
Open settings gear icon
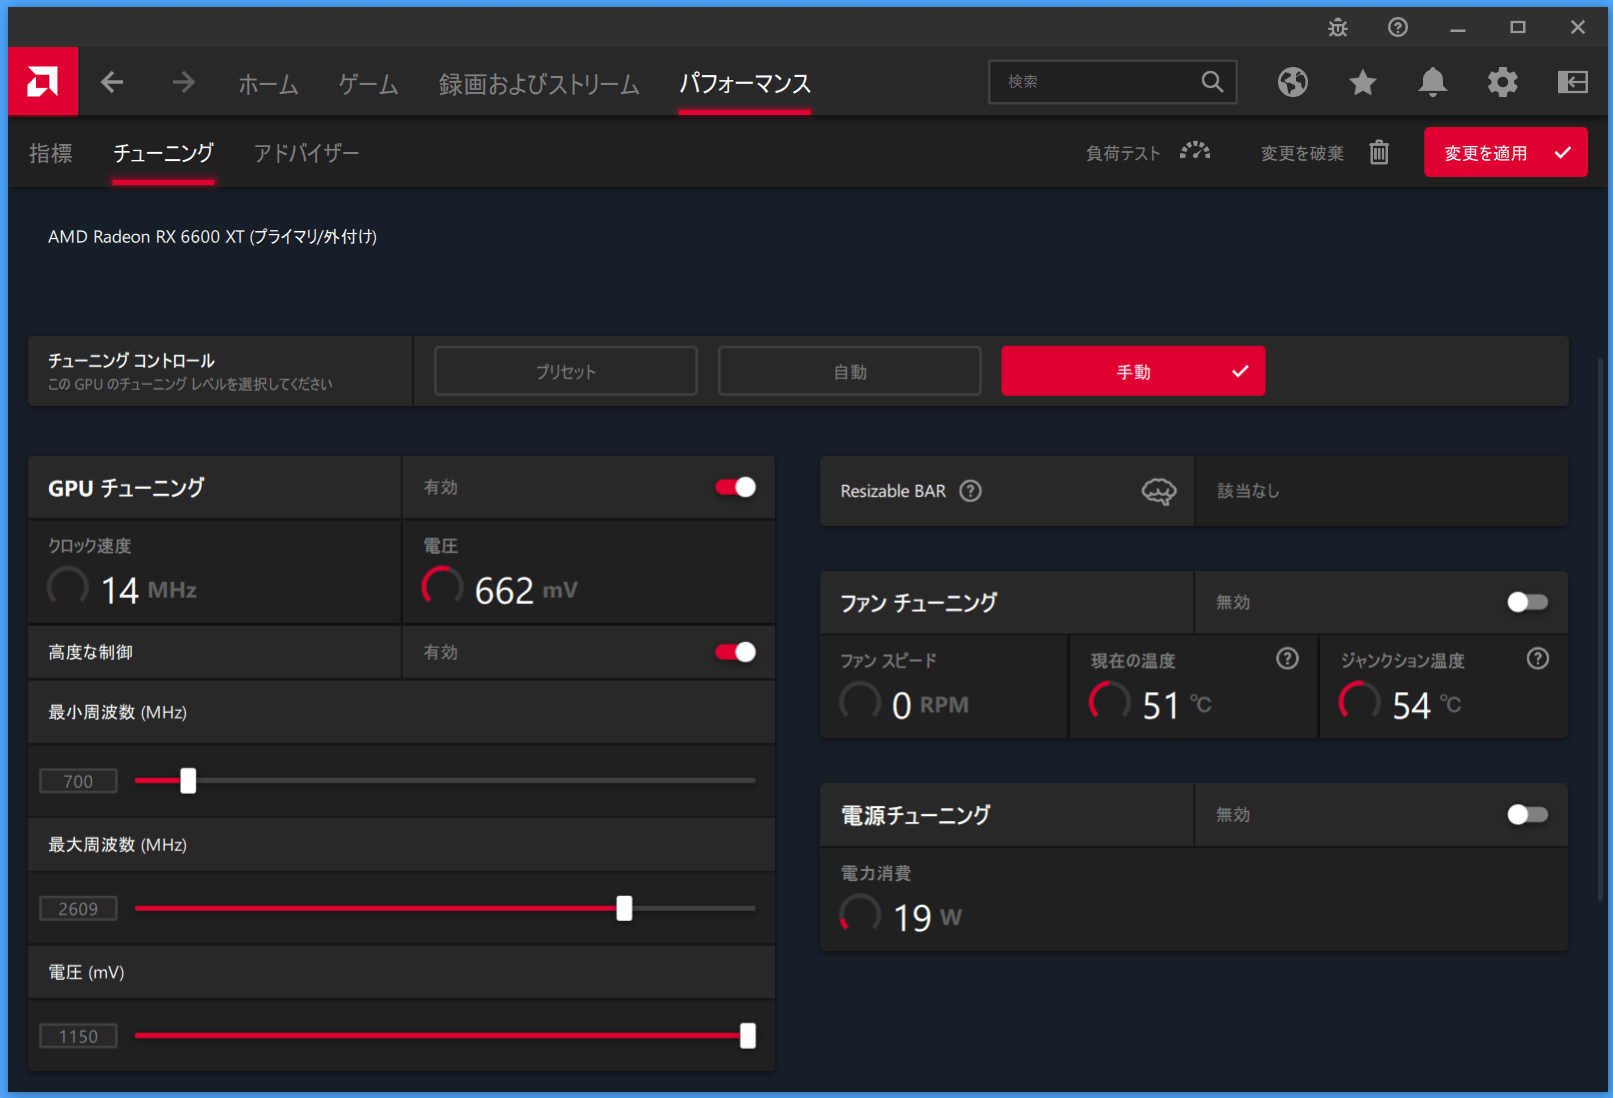coord(1503,82)
